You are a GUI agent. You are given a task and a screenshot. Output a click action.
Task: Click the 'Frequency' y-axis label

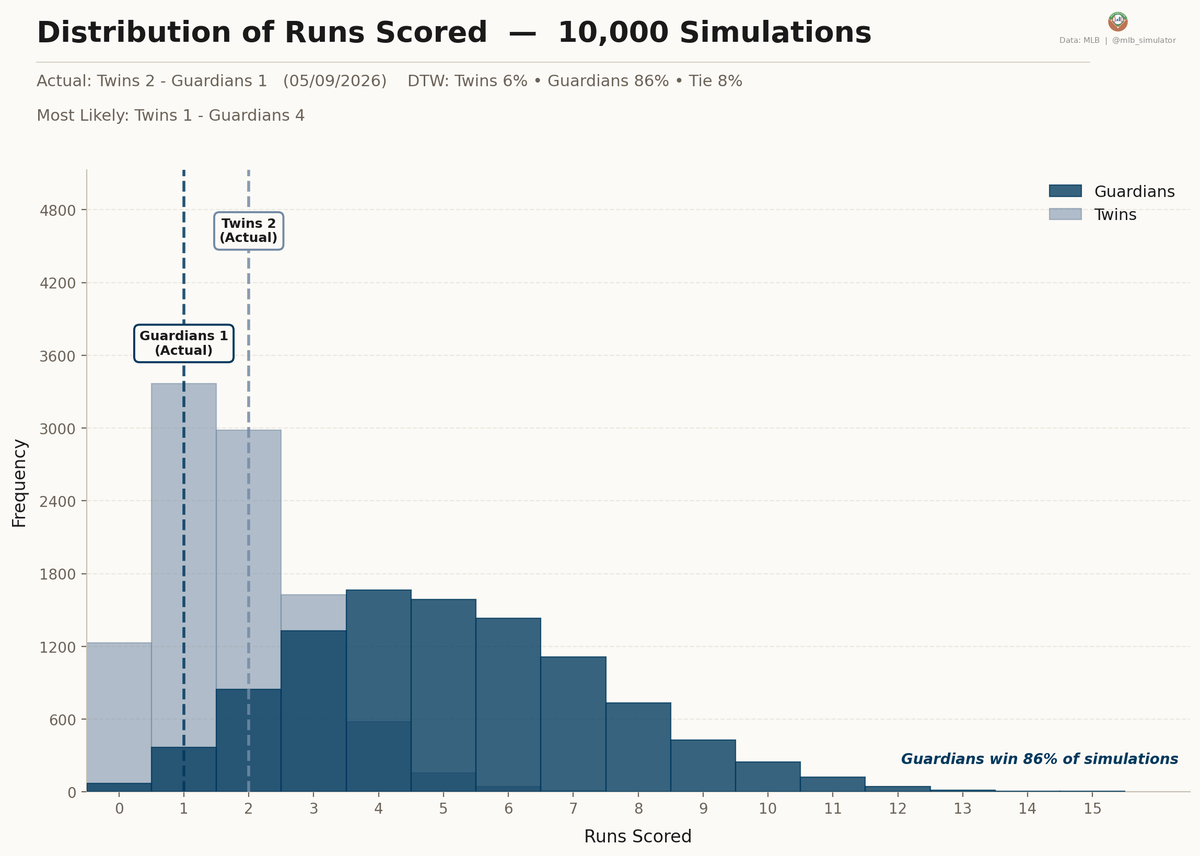coord(19,482)
